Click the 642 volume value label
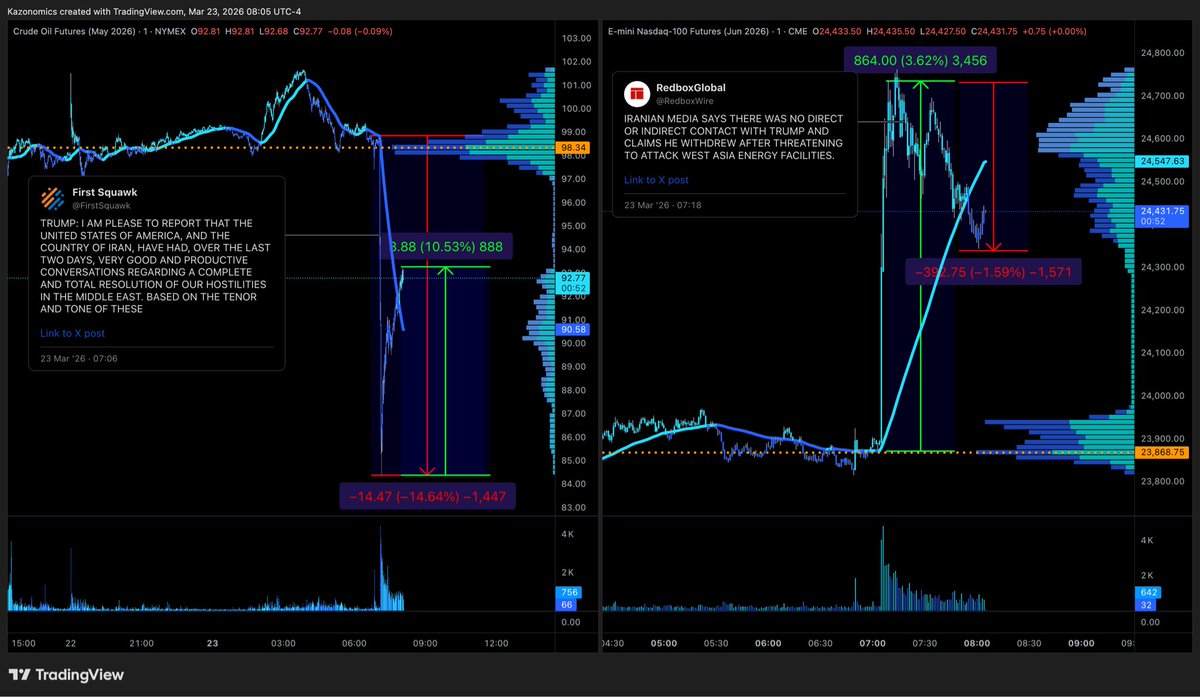Screen dimensions: 1200x697 [1148, 592]
